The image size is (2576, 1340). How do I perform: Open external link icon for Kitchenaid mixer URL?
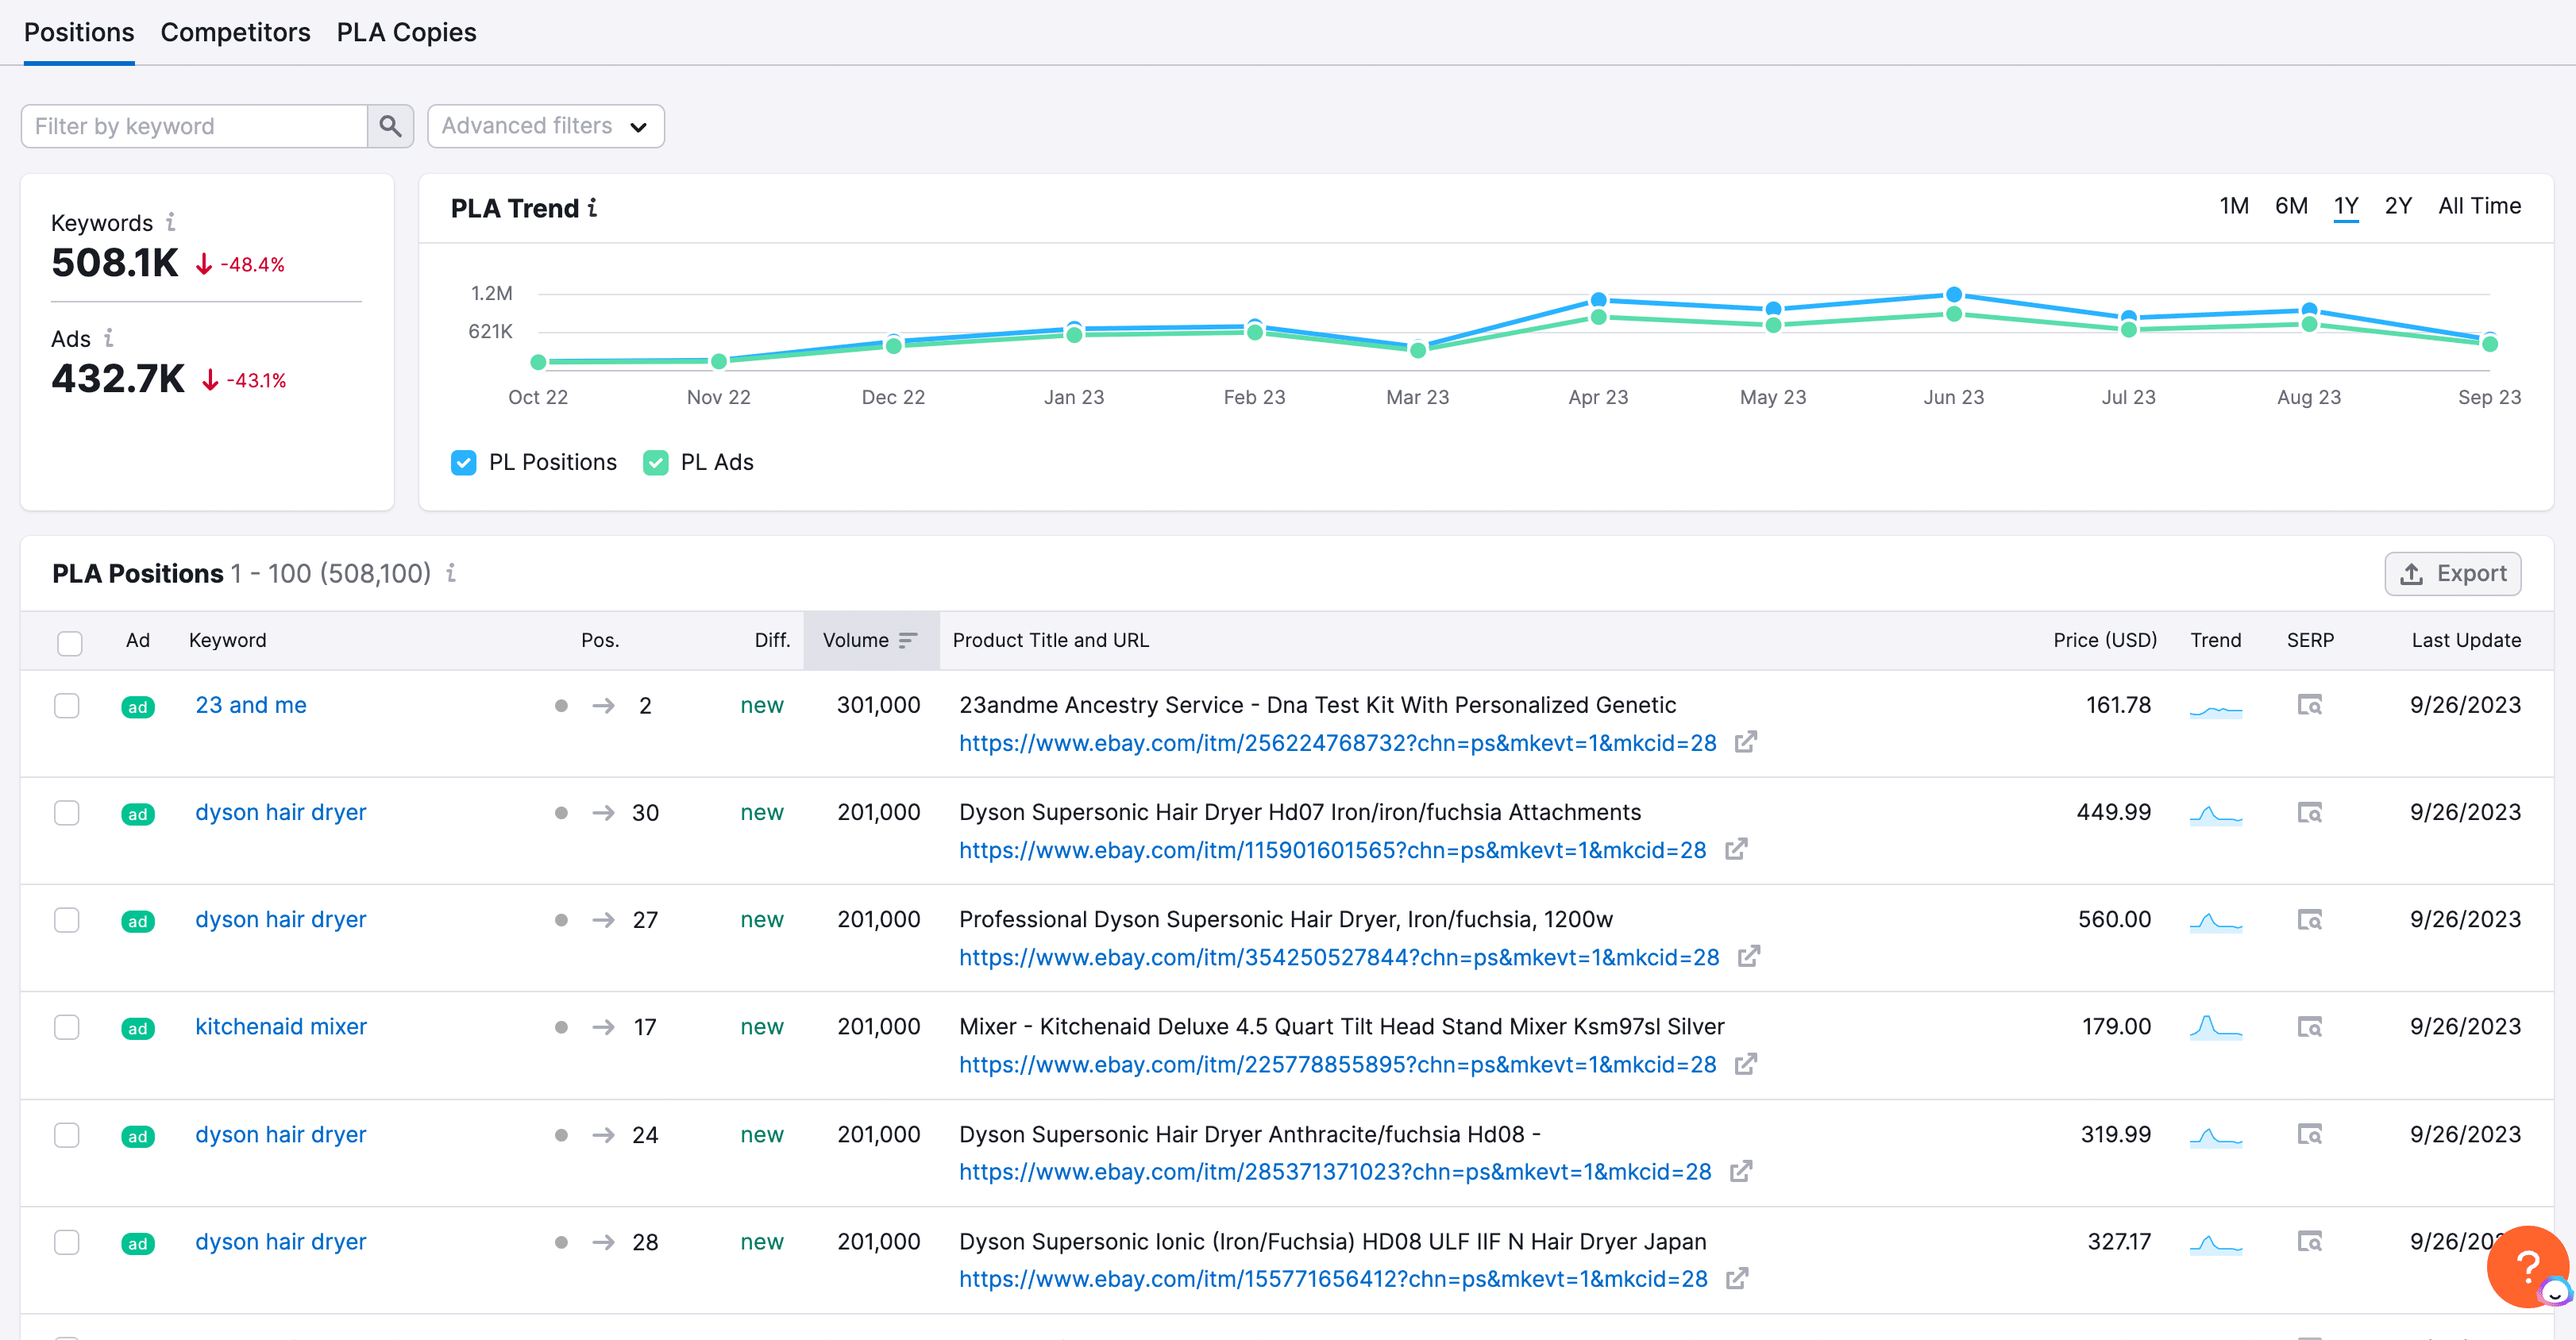point(1746,1063)
